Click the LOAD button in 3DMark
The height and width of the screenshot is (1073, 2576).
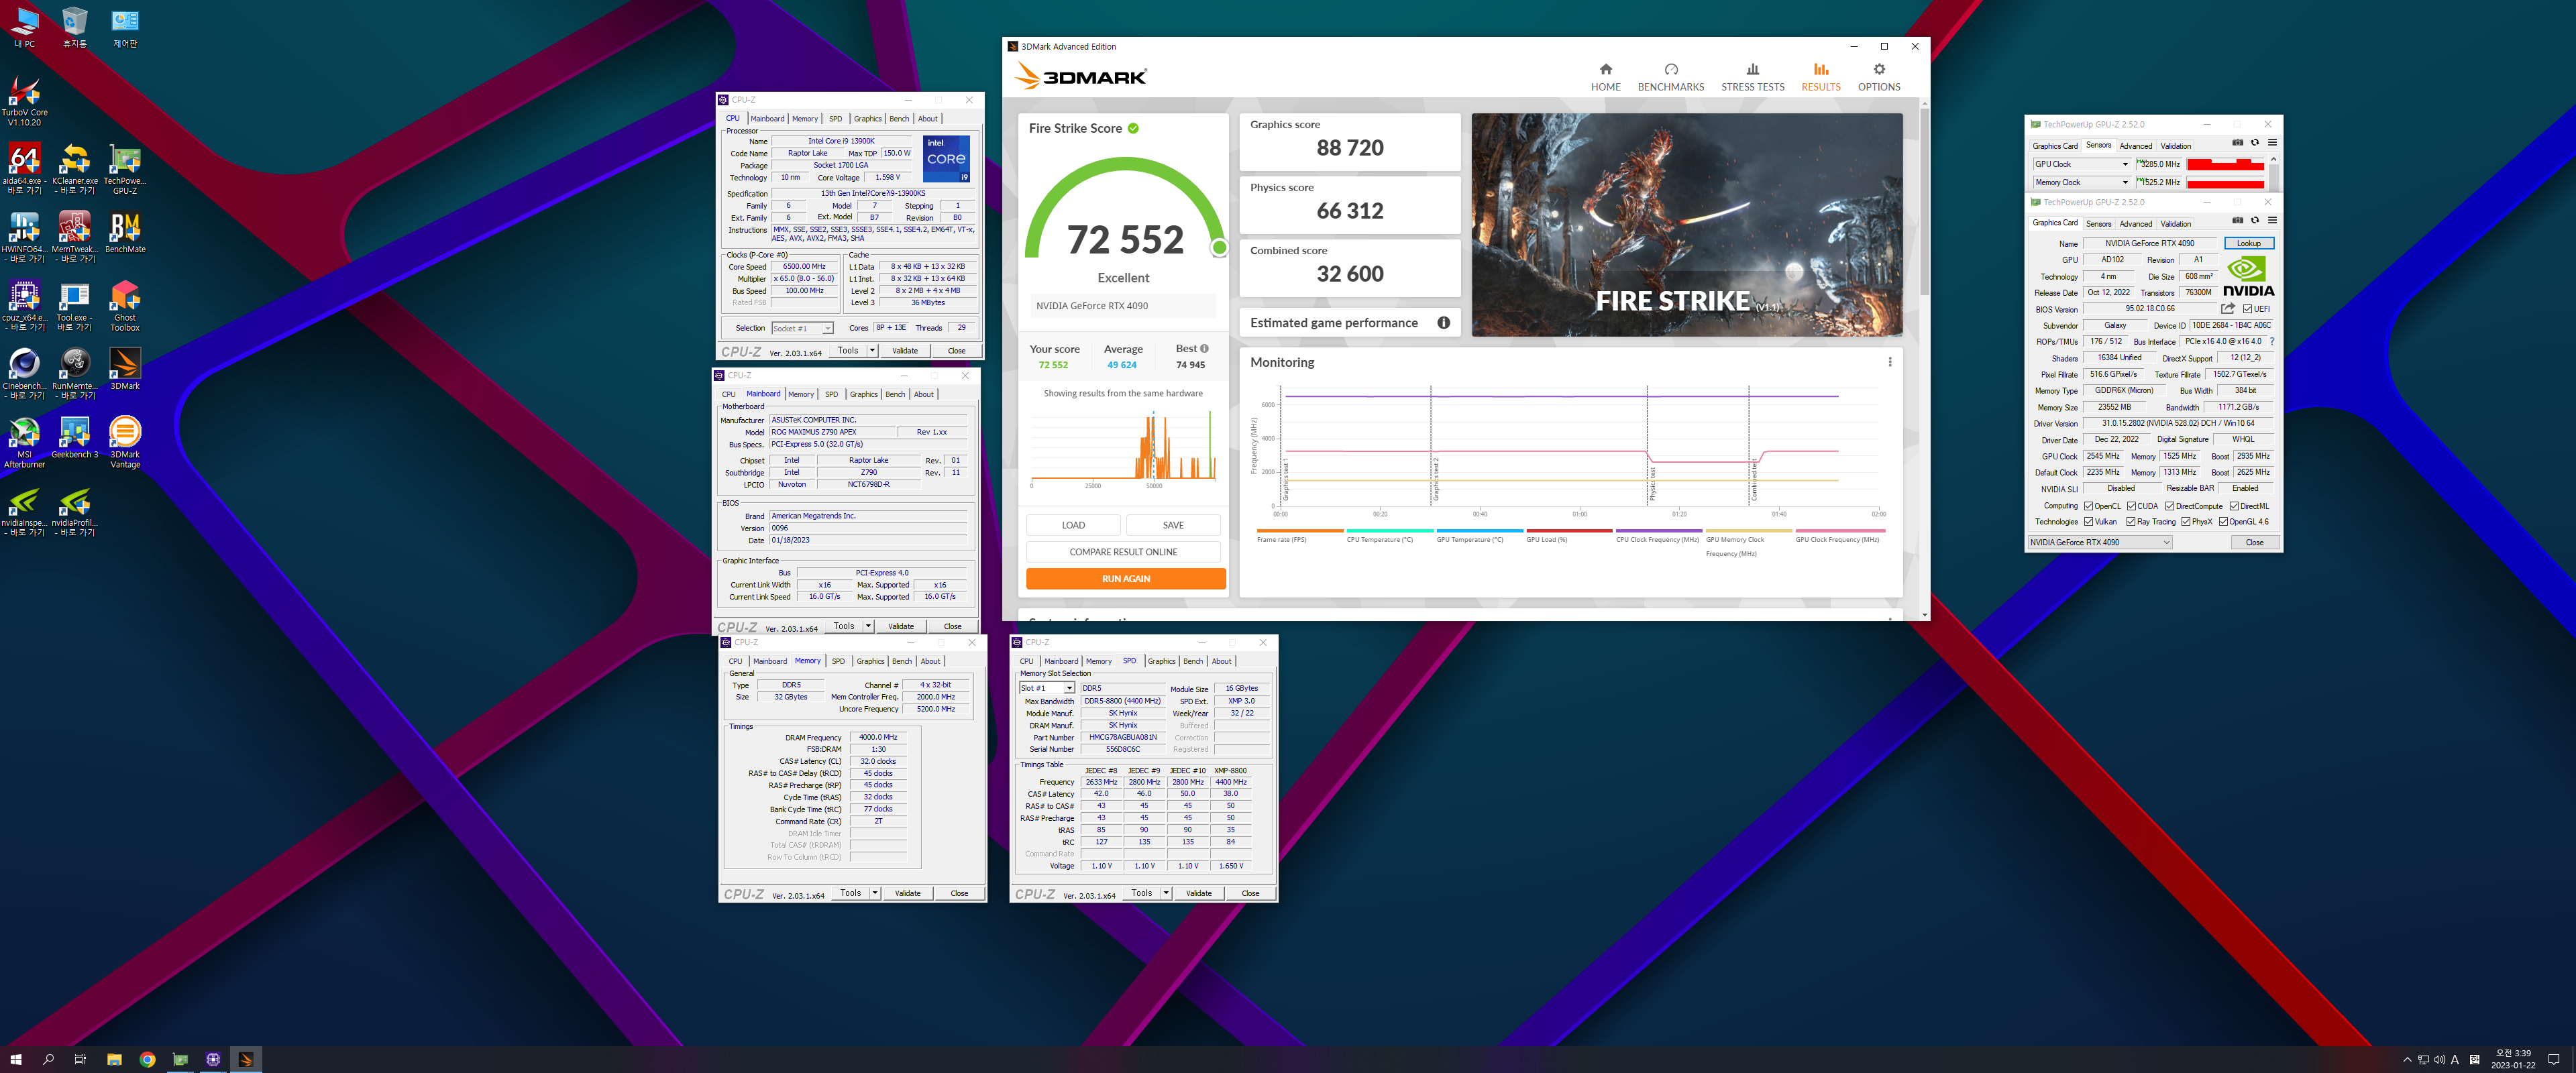click(x=1073, y=525)
